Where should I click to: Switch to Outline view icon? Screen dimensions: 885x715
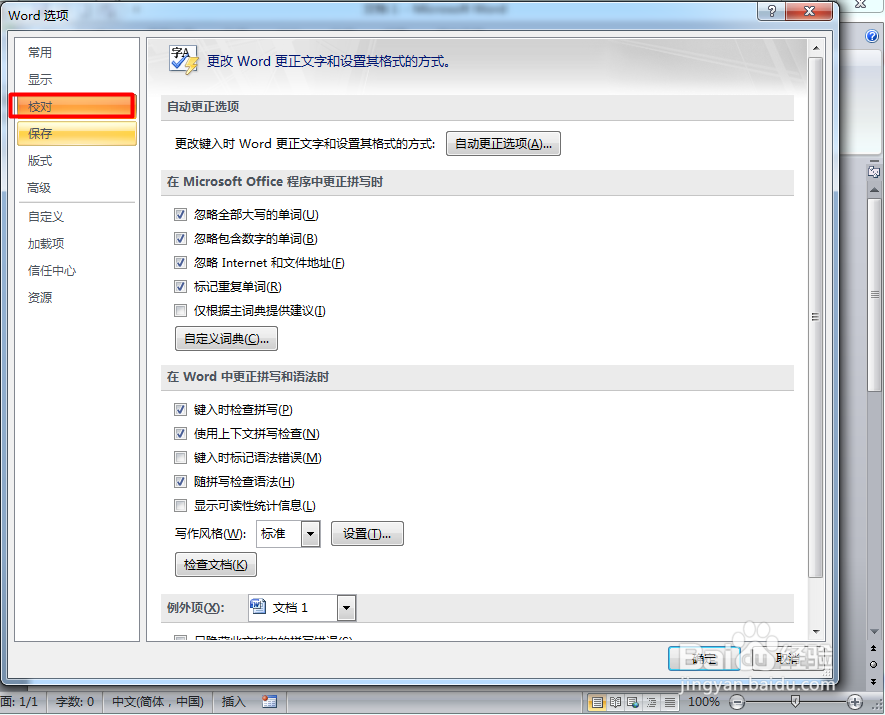tap(651, 703)
